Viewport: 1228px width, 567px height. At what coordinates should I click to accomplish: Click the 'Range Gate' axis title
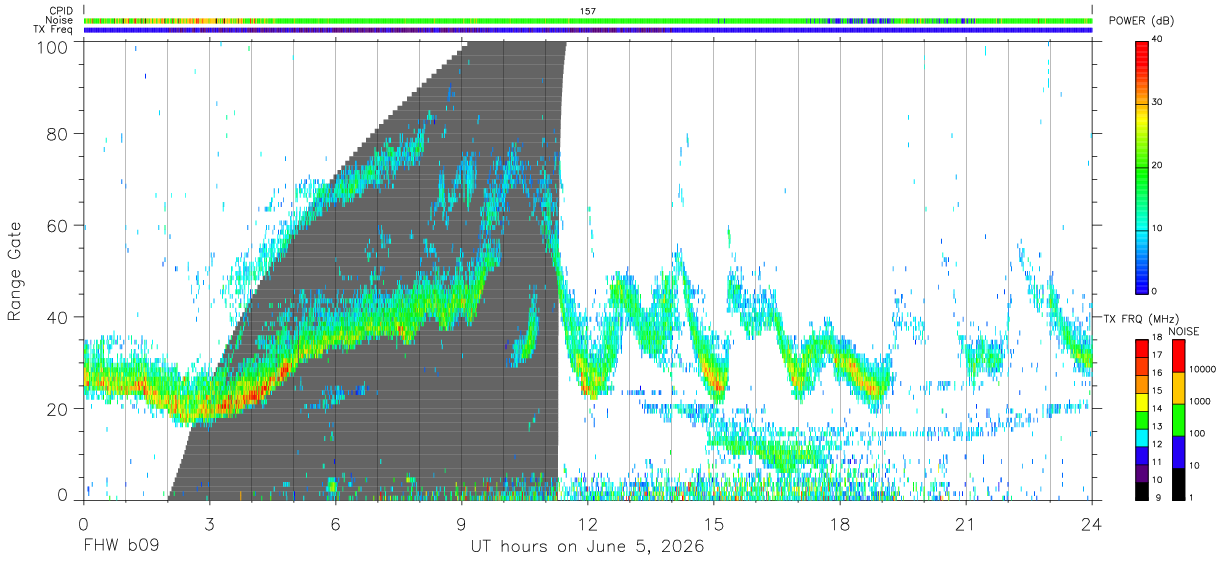[x=16, y=271]
